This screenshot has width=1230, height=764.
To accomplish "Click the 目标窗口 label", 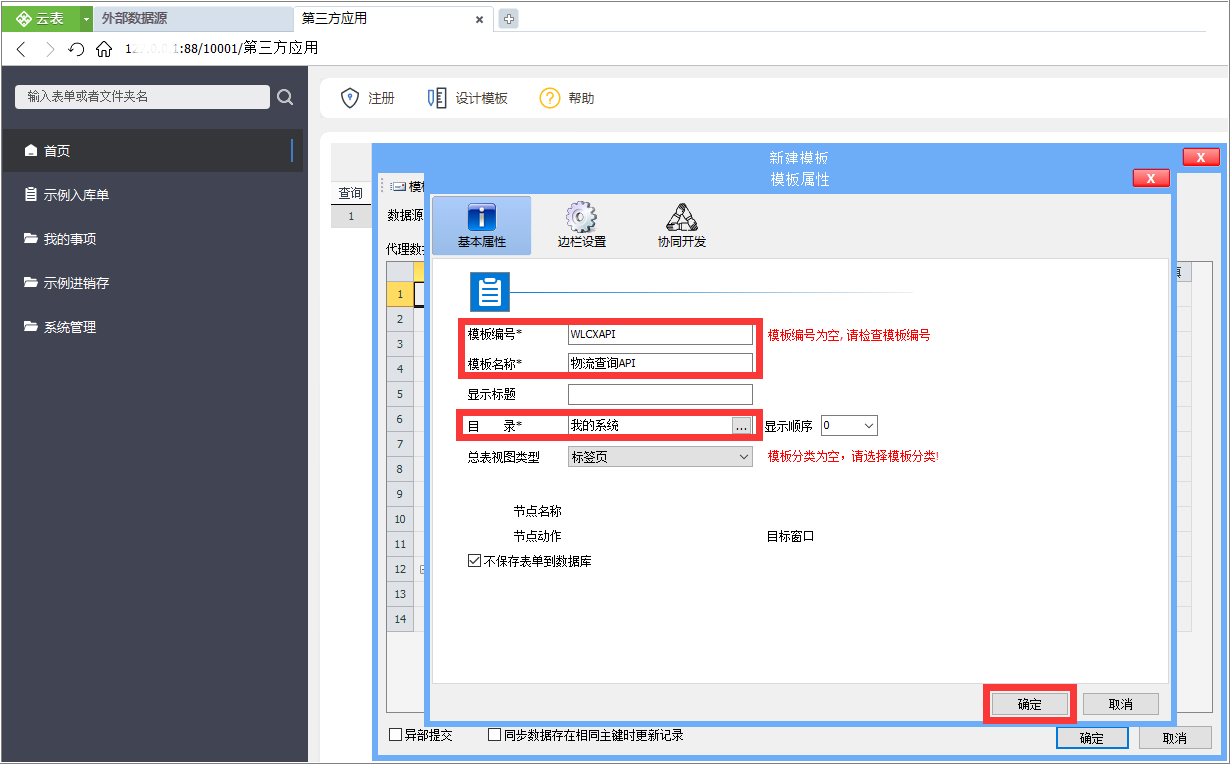I will click(790, 536).
